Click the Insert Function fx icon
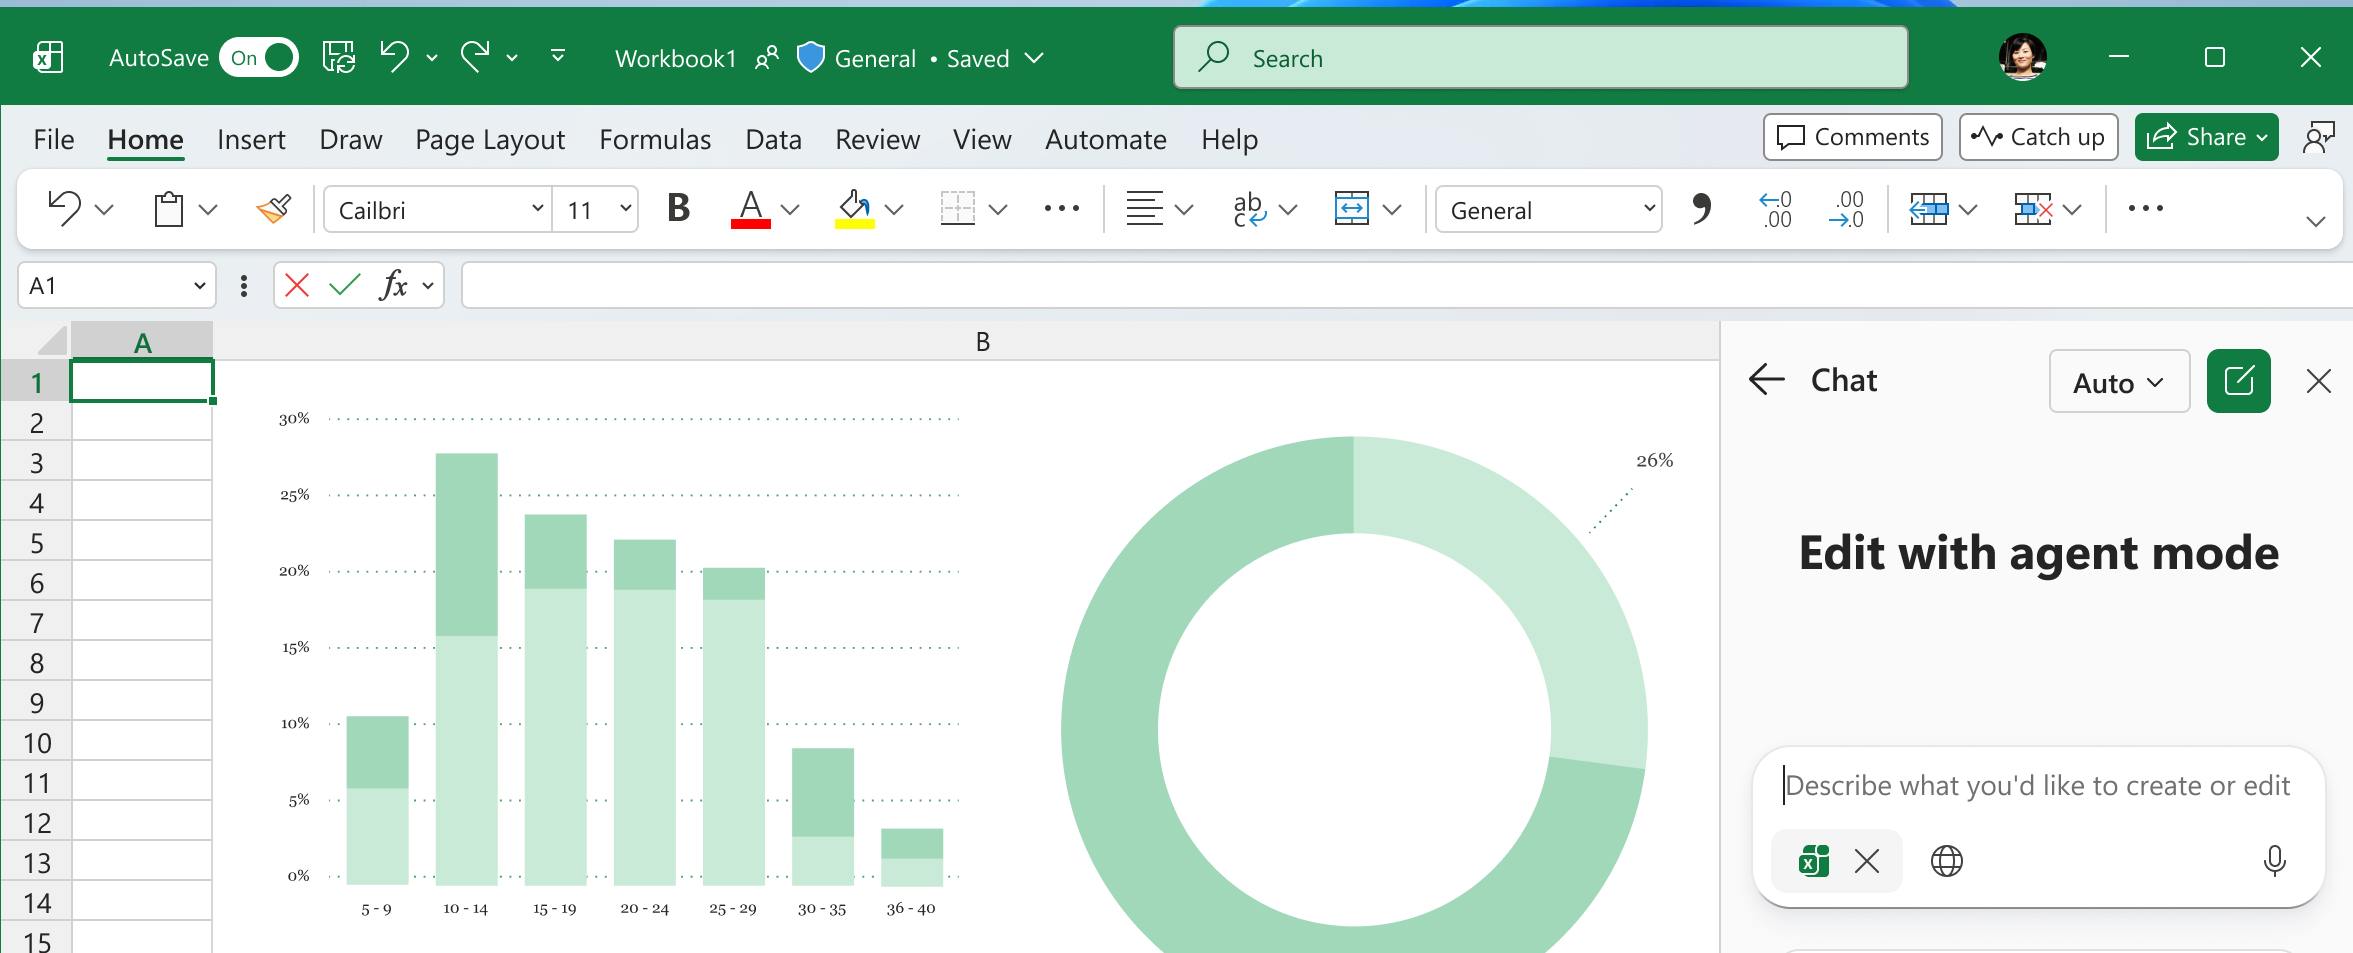 click(x=393, y=286)
